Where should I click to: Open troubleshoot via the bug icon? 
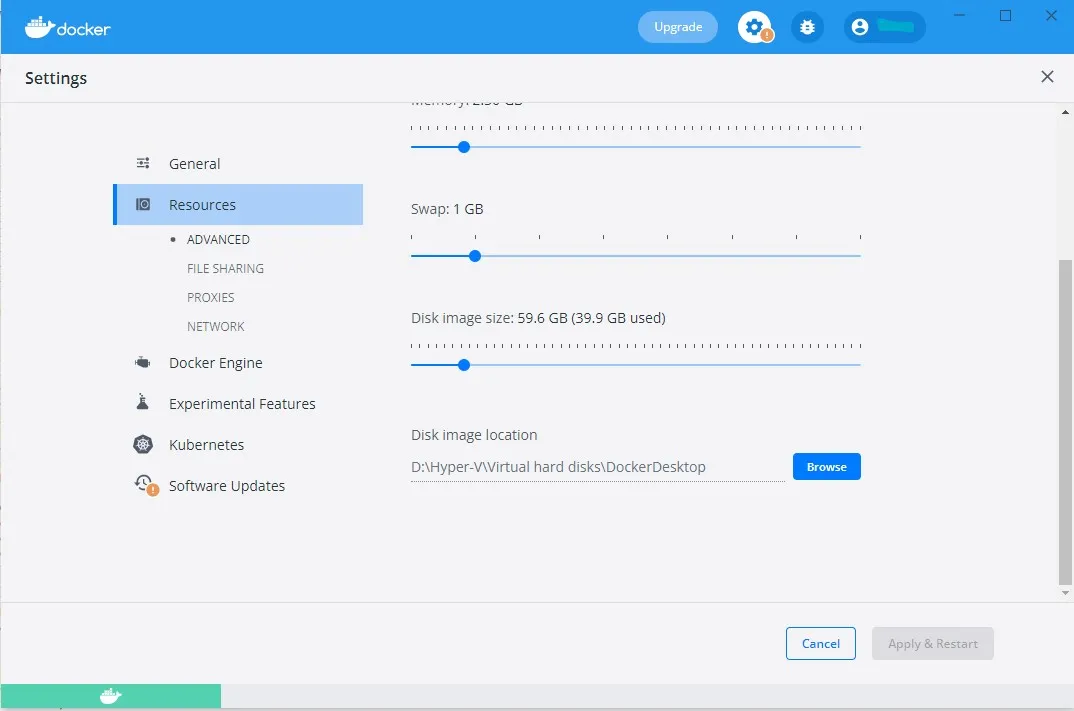pos(808,27)
